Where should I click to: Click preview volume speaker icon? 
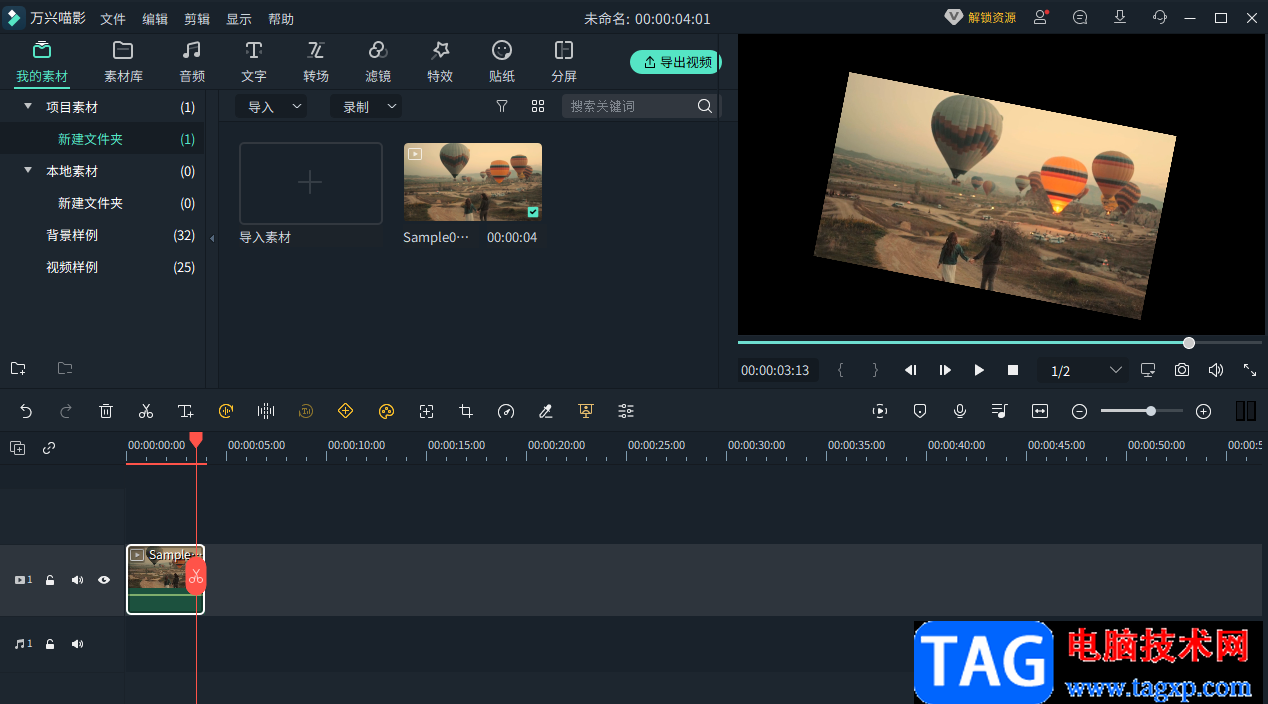1216,370
